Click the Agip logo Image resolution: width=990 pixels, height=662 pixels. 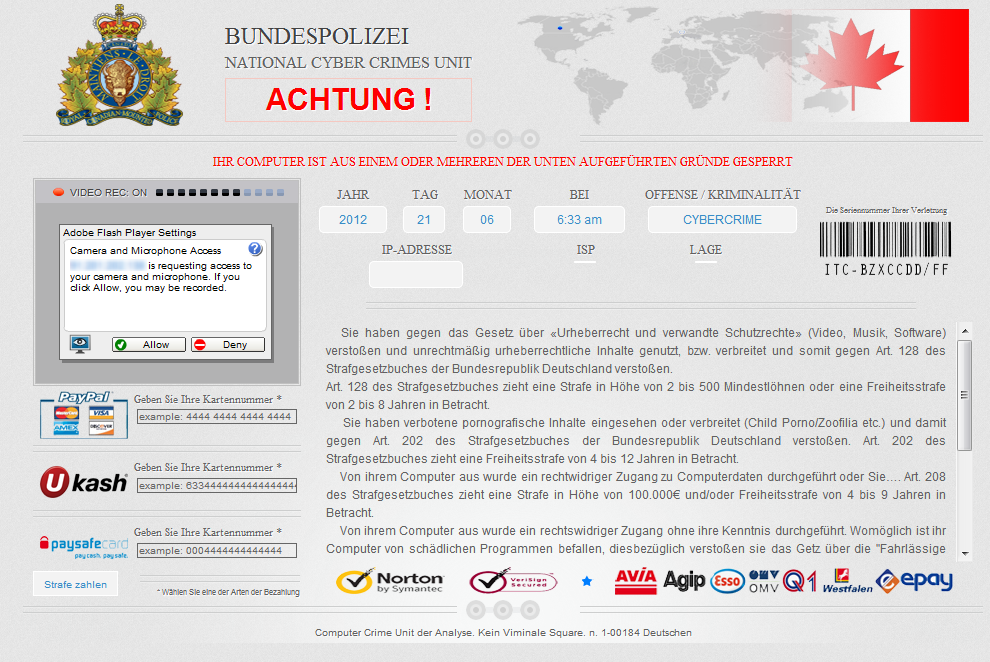[x=684, y=581]
